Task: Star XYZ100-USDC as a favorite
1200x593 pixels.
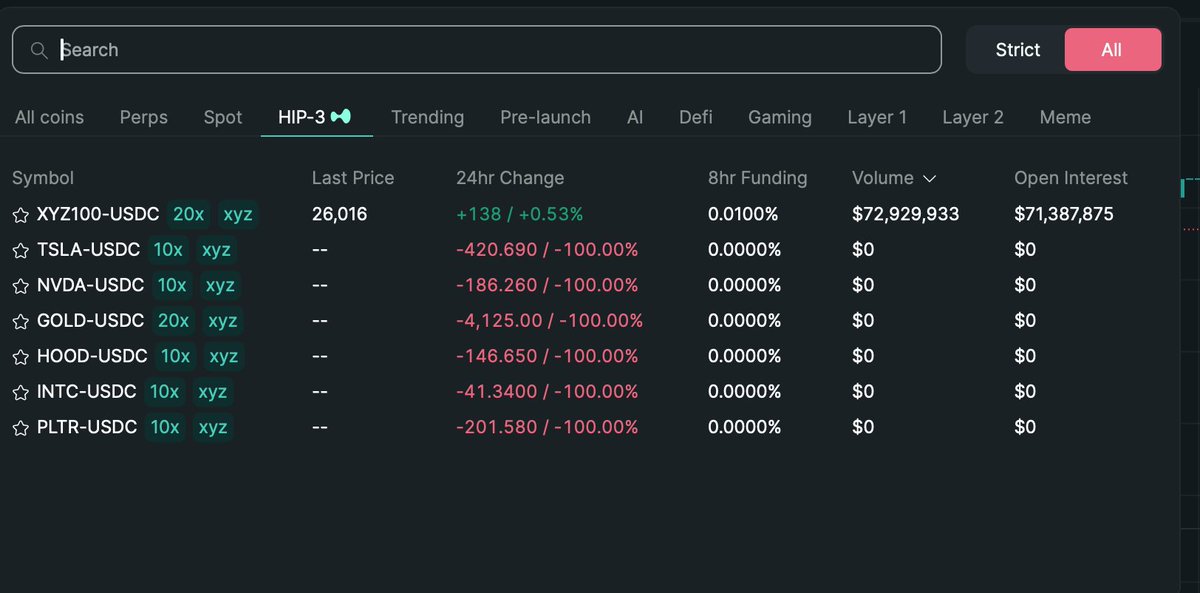Action: pos(20,214)
